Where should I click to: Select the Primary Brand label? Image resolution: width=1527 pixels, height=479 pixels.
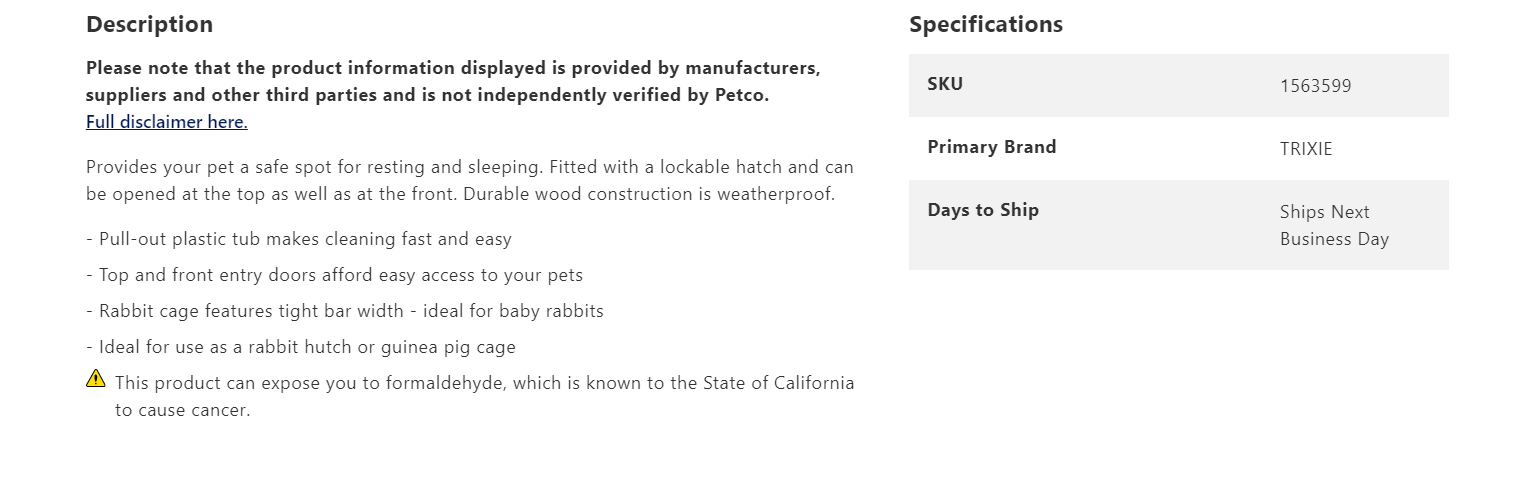(x=991, y=147)
